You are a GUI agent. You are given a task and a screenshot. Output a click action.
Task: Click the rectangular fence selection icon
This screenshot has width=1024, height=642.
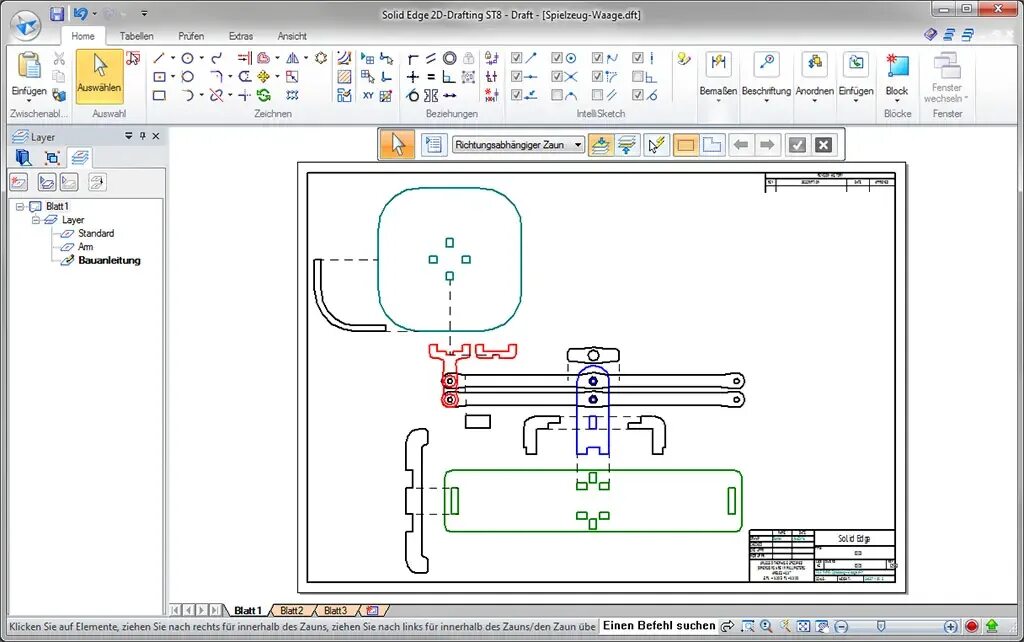coord(685,145)
